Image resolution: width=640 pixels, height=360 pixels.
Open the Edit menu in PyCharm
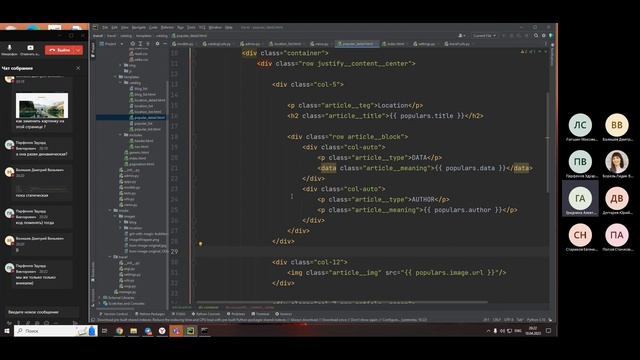[114, 27]
